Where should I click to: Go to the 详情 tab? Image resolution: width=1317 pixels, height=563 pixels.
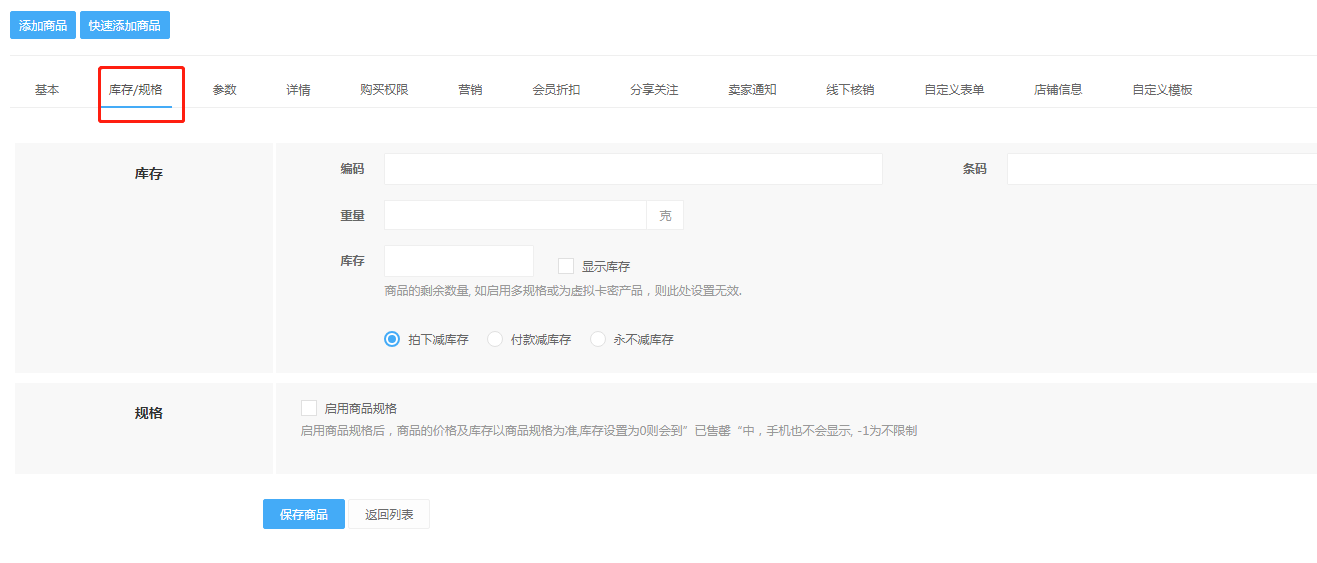tap(298, 90)
